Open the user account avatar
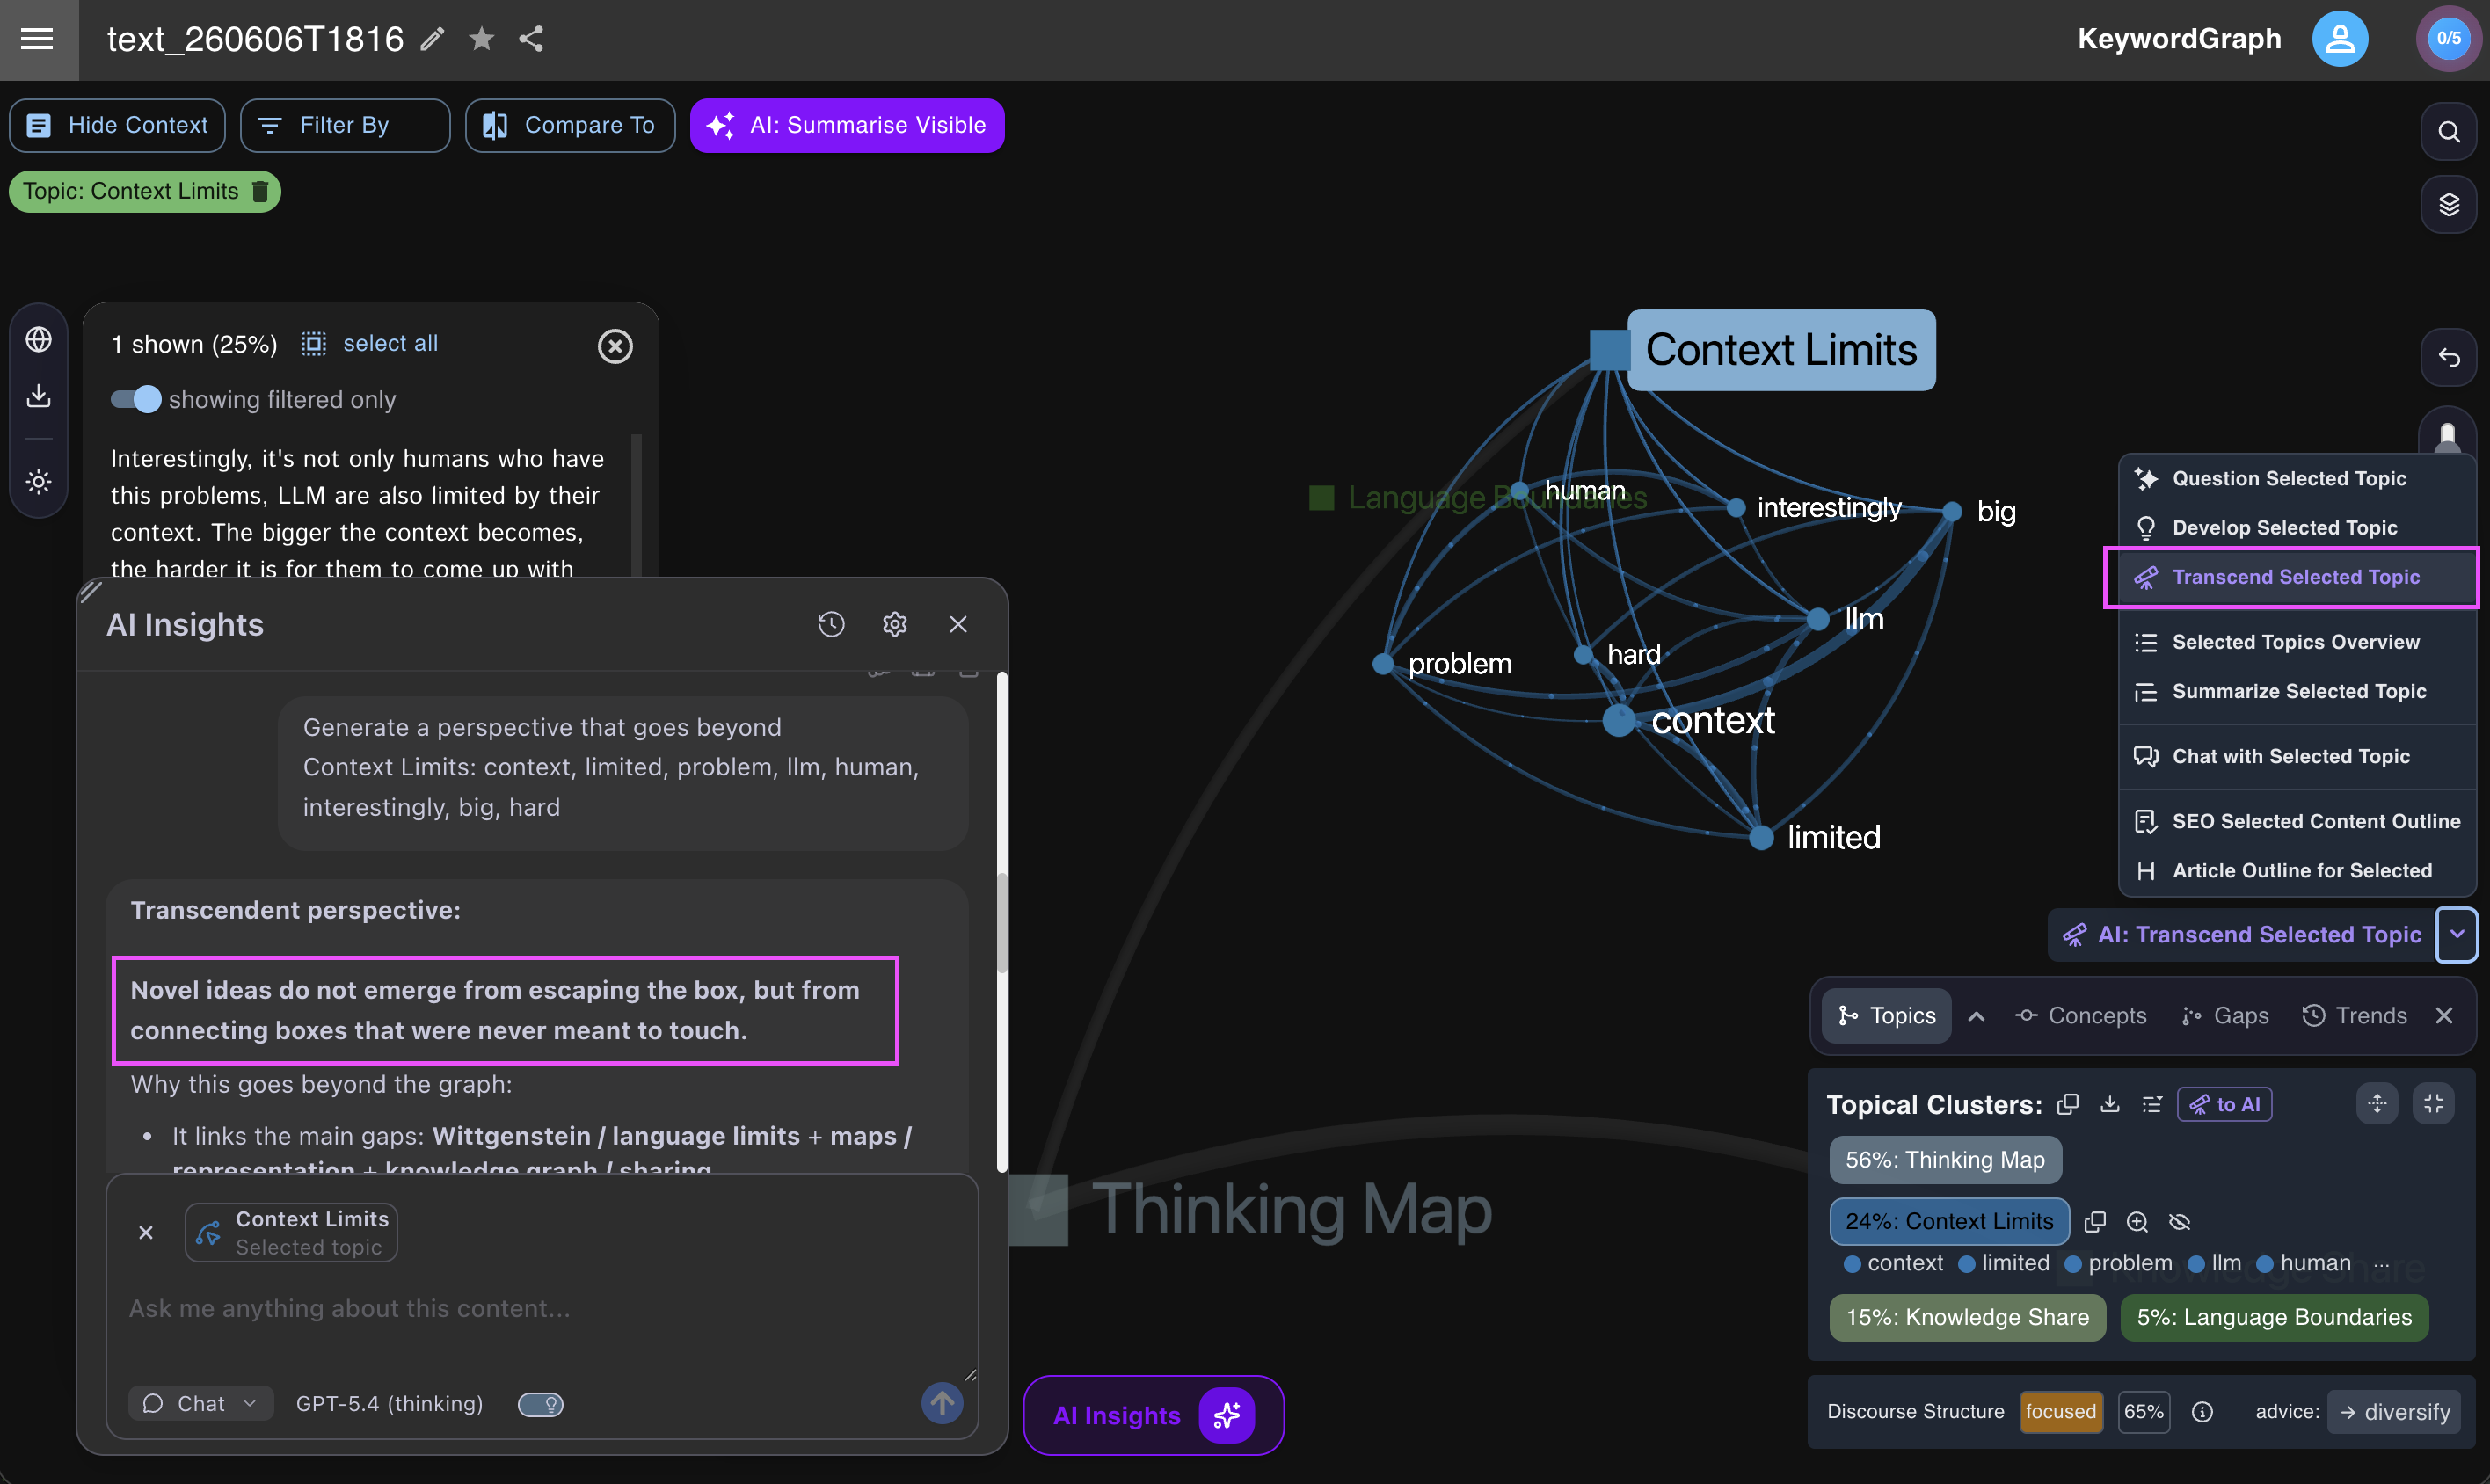The height and width of the screenshot is (1484, 2490). coord(2339,39)
